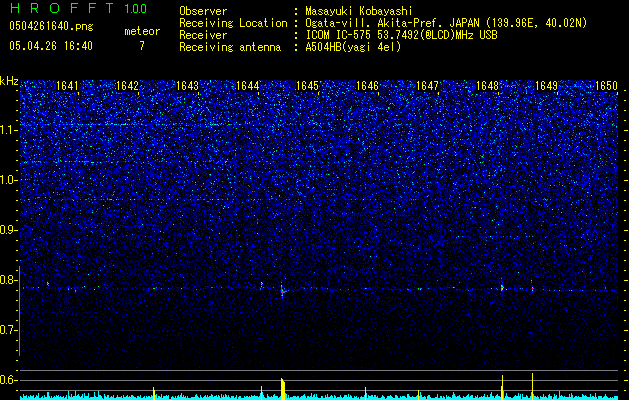Select observer name Masayuki Kobayashi
The image size is (629, 400).
(x=359, y=11)
